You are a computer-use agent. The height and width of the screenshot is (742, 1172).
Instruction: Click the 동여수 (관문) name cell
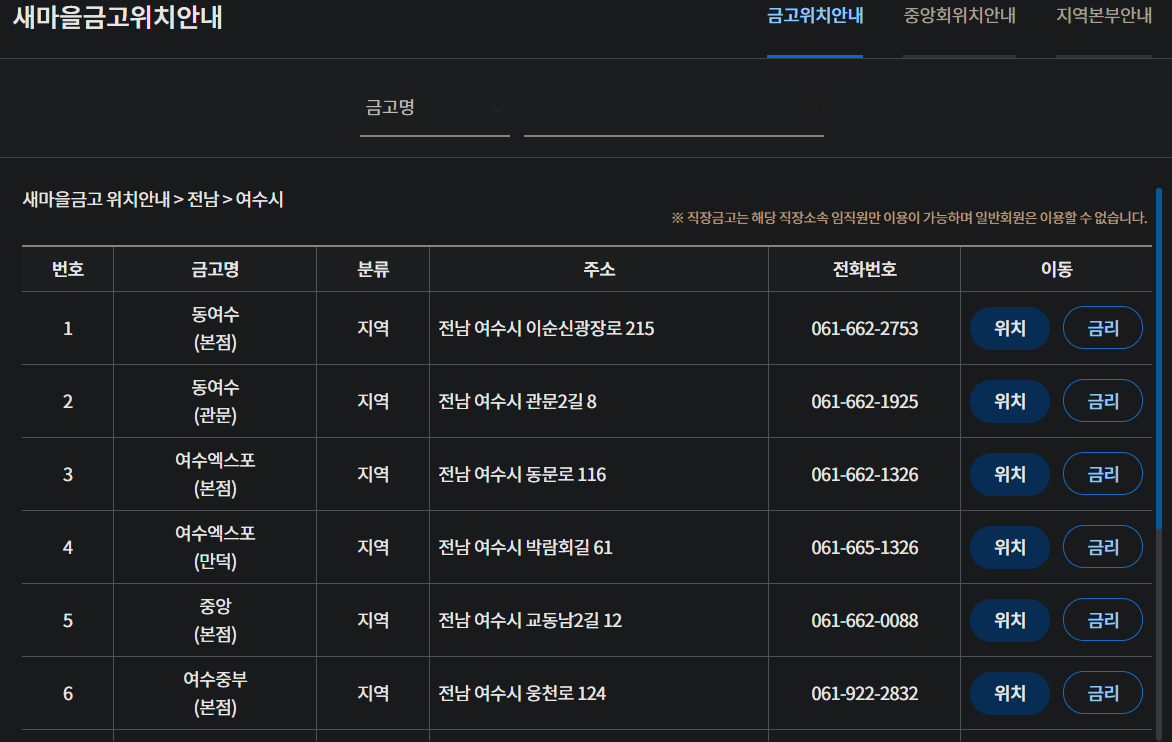coord(215,401)
